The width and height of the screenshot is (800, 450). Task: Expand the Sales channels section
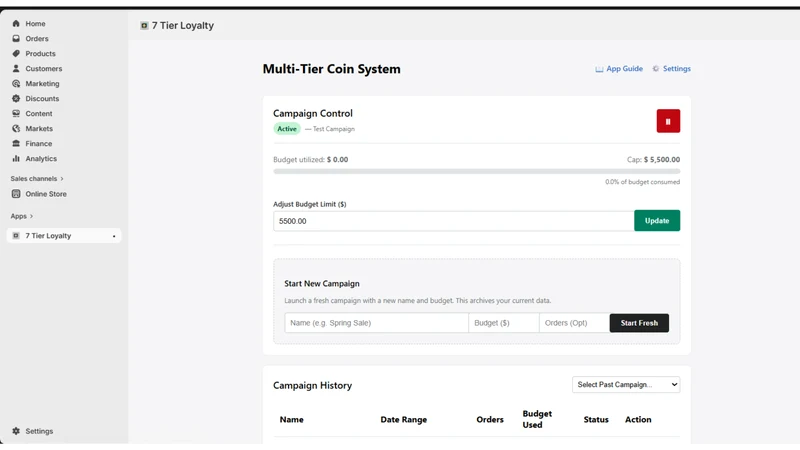pyautogui.click(x=37, y=179)
